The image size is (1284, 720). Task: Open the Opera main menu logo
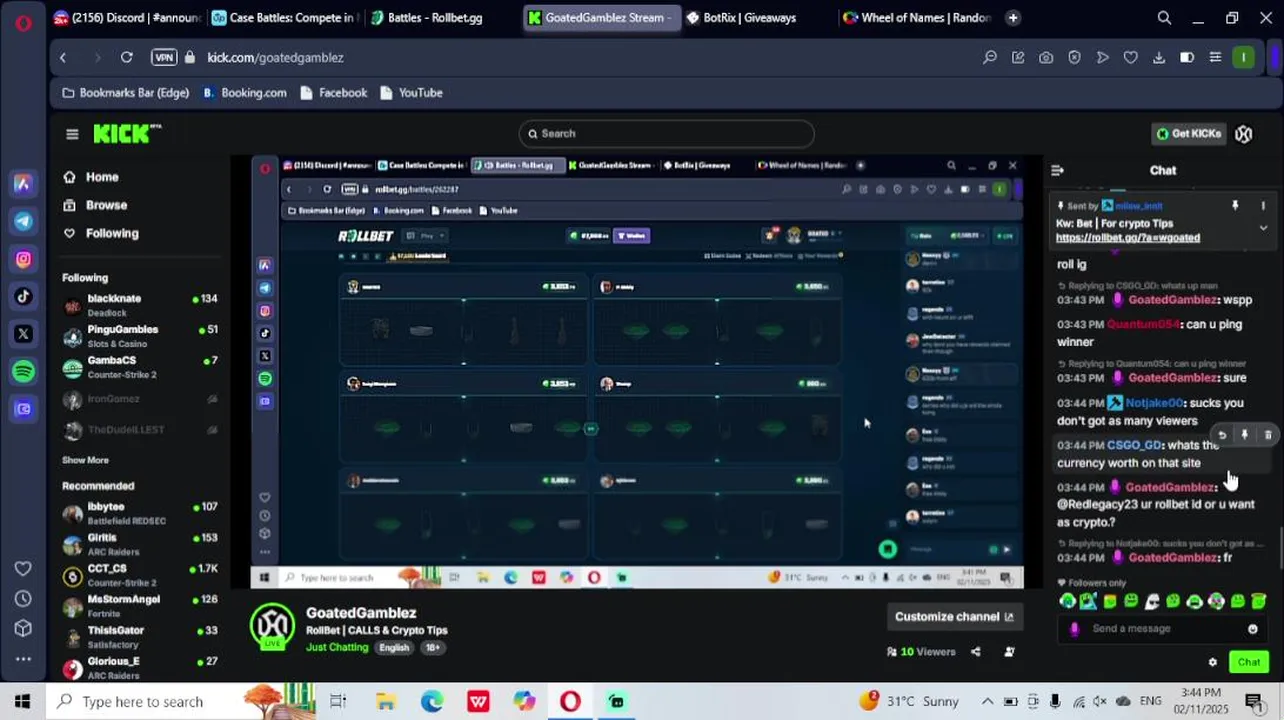pyautogui.click(x=23, y=21)
